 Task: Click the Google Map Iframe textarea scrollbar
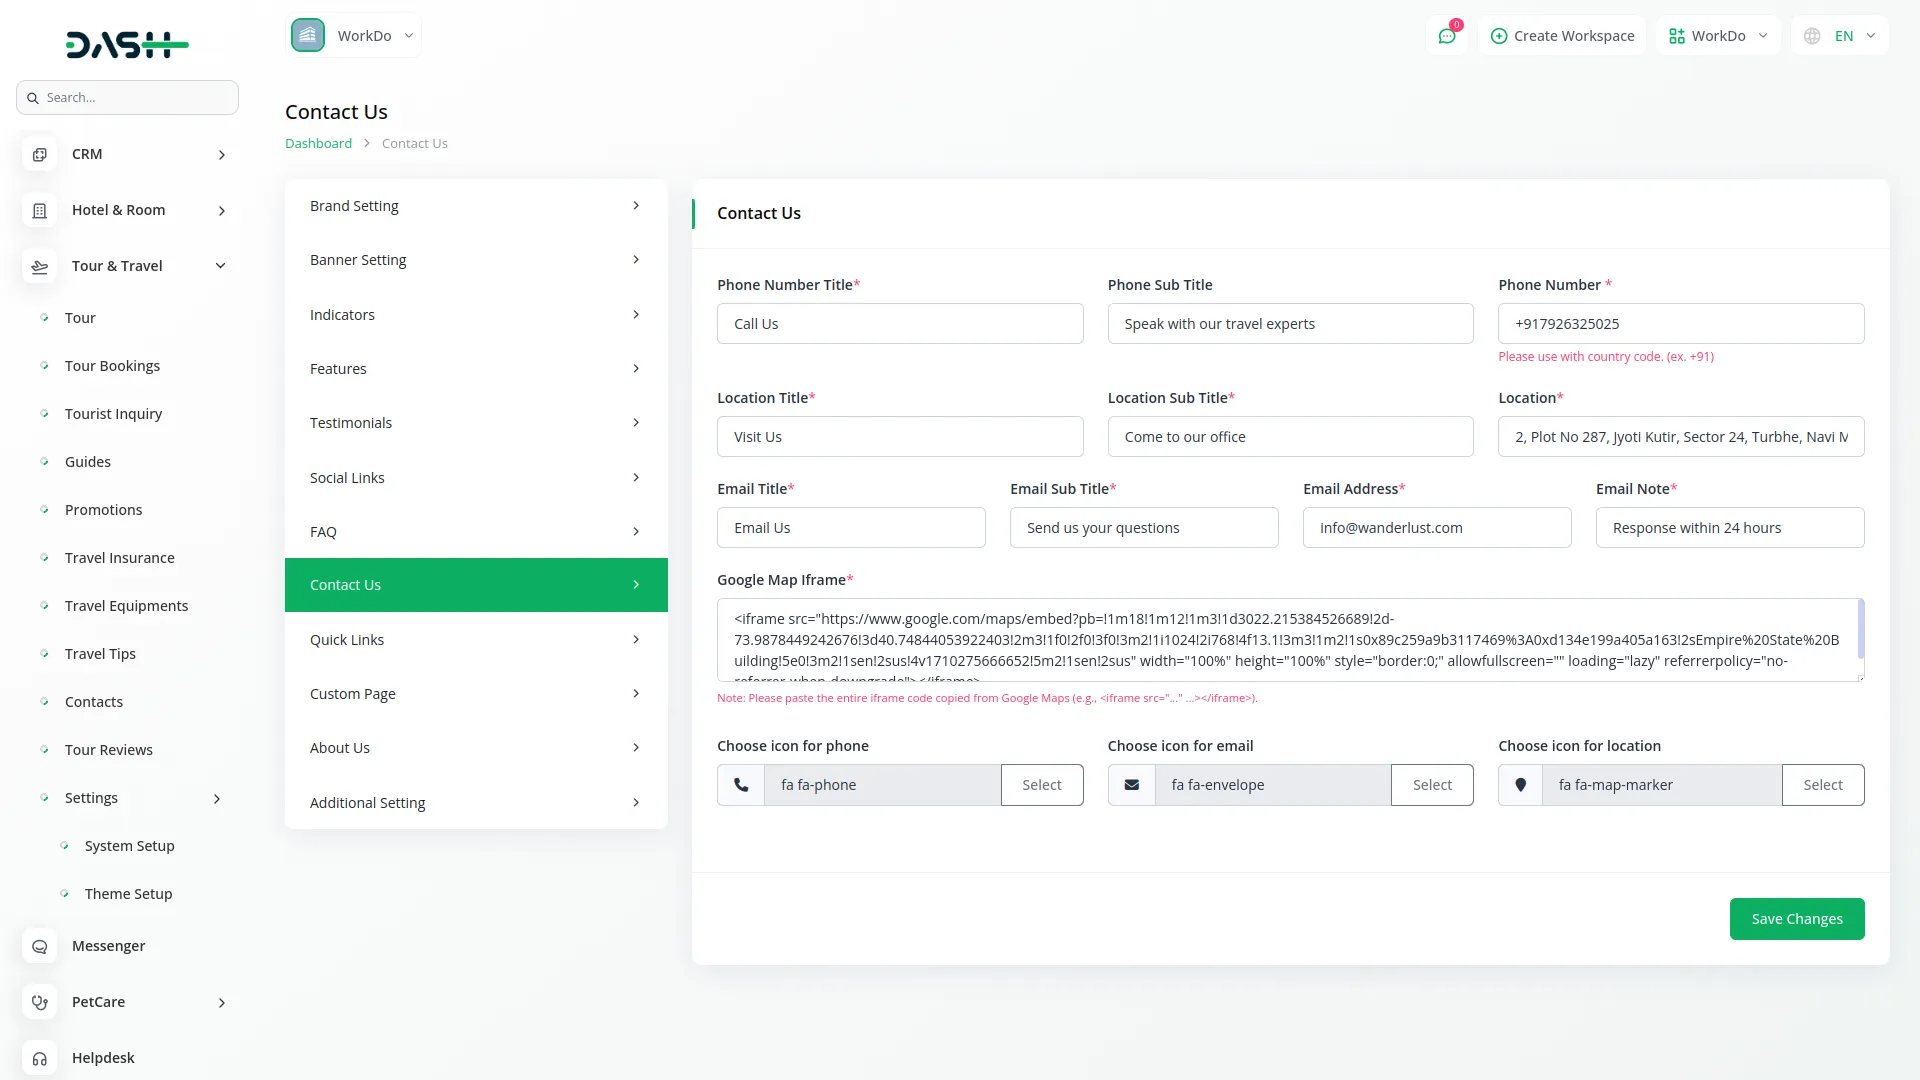click(1860, 630)
